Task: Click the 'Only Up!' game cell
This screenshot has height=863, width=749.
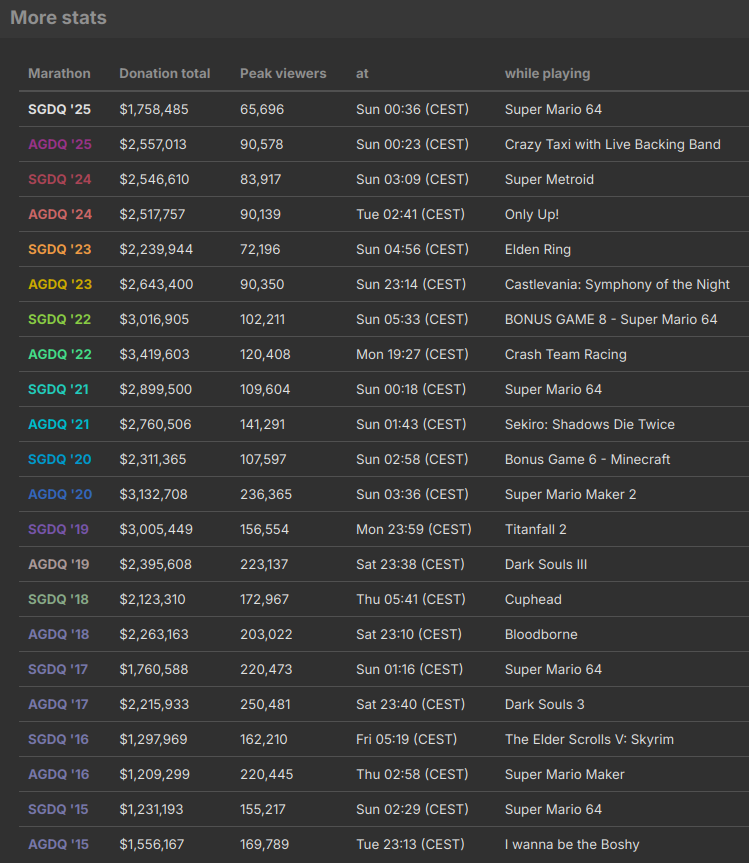Action: point(532,214)
